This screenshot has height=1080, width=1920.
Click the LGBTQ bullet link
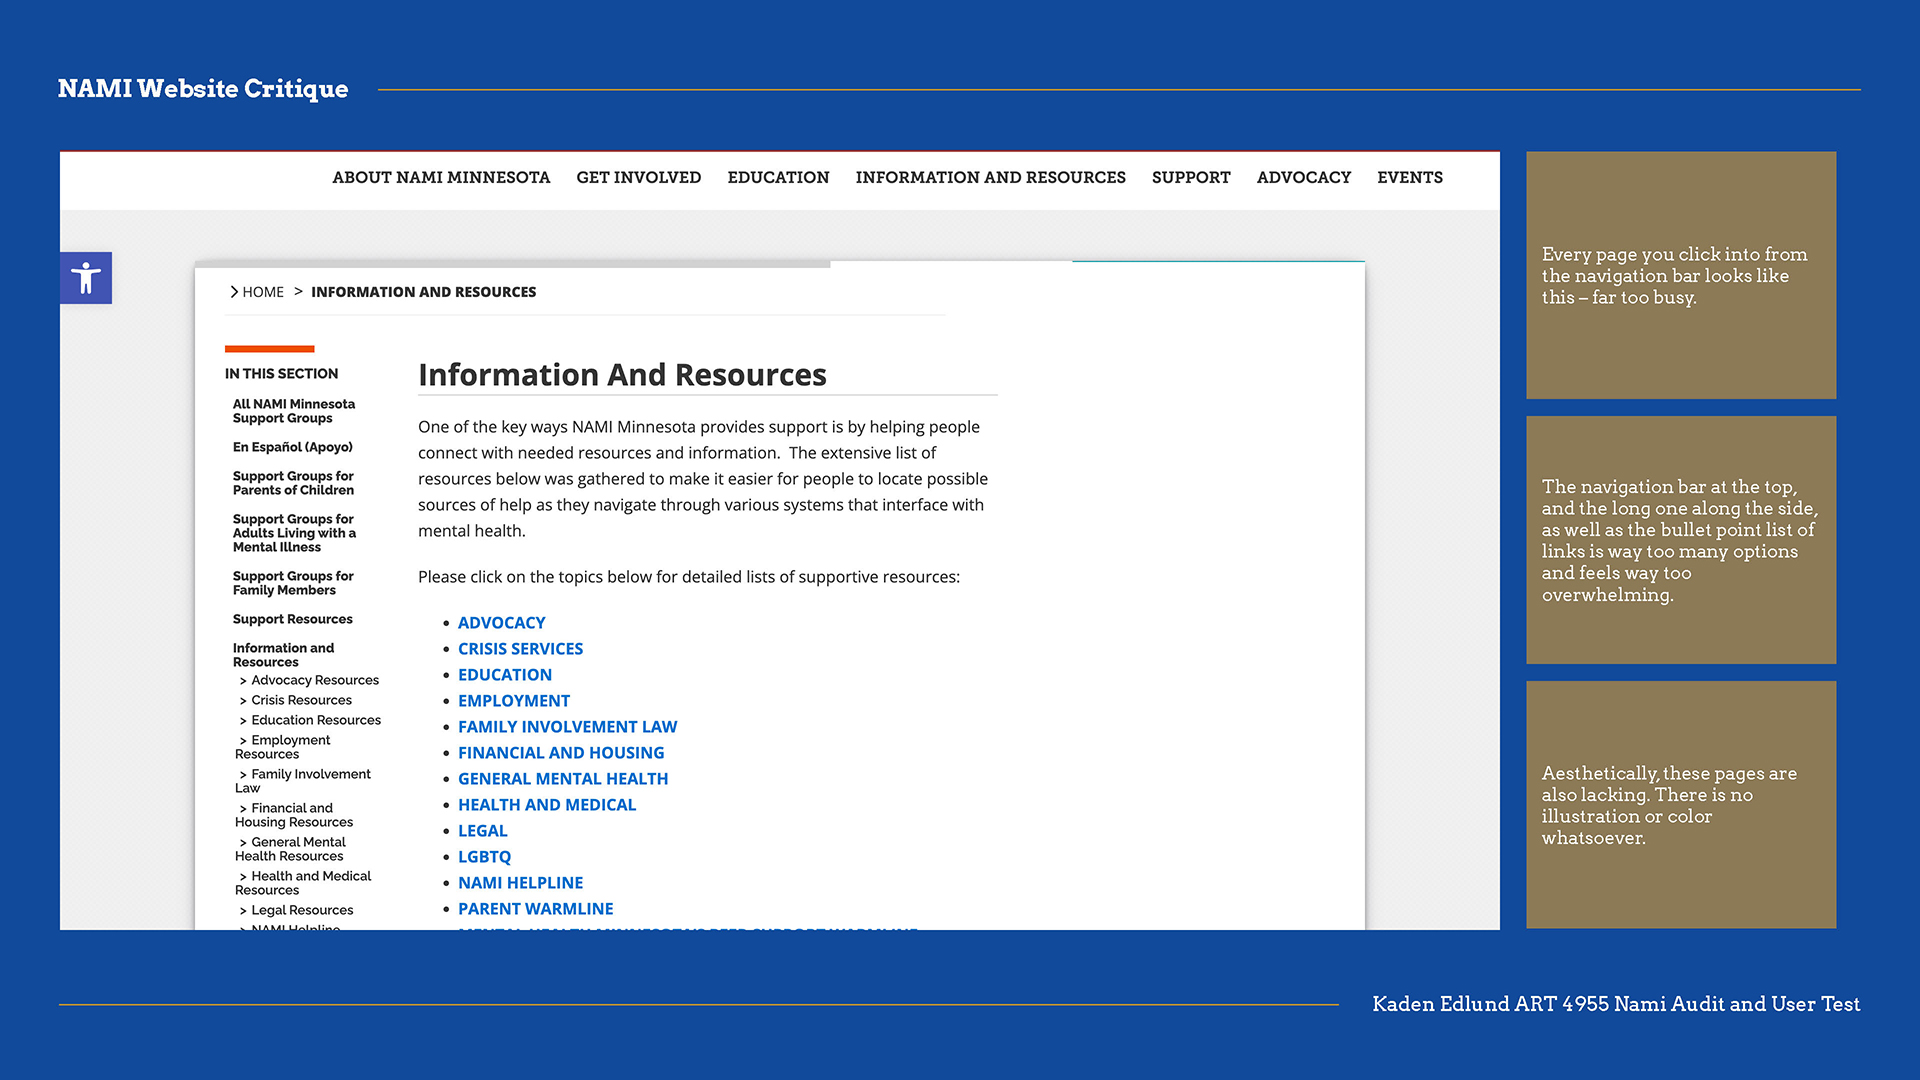[x=484, y=857]
